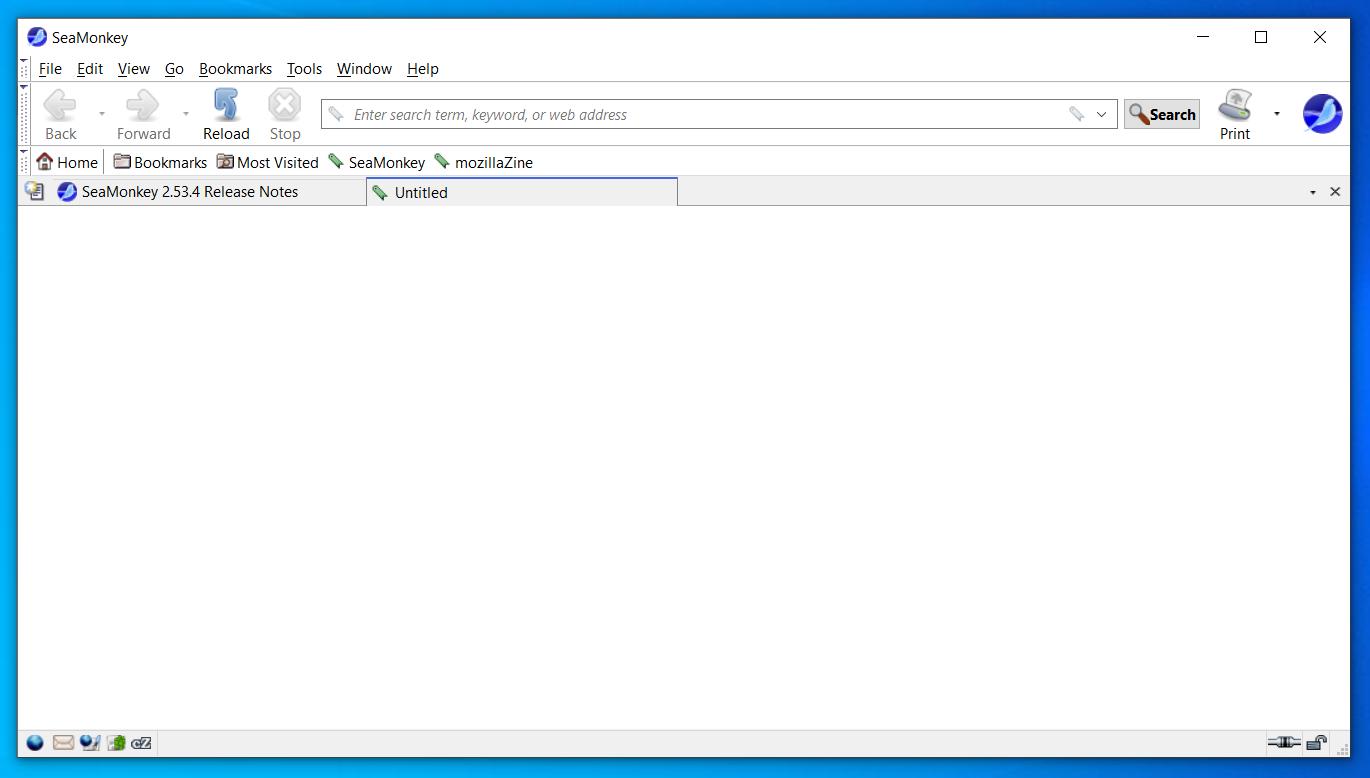Switch to SeaMonkey 2.53.4 Release Notes tab
This screenshot has height=778, width=1370.
[207, 192]
